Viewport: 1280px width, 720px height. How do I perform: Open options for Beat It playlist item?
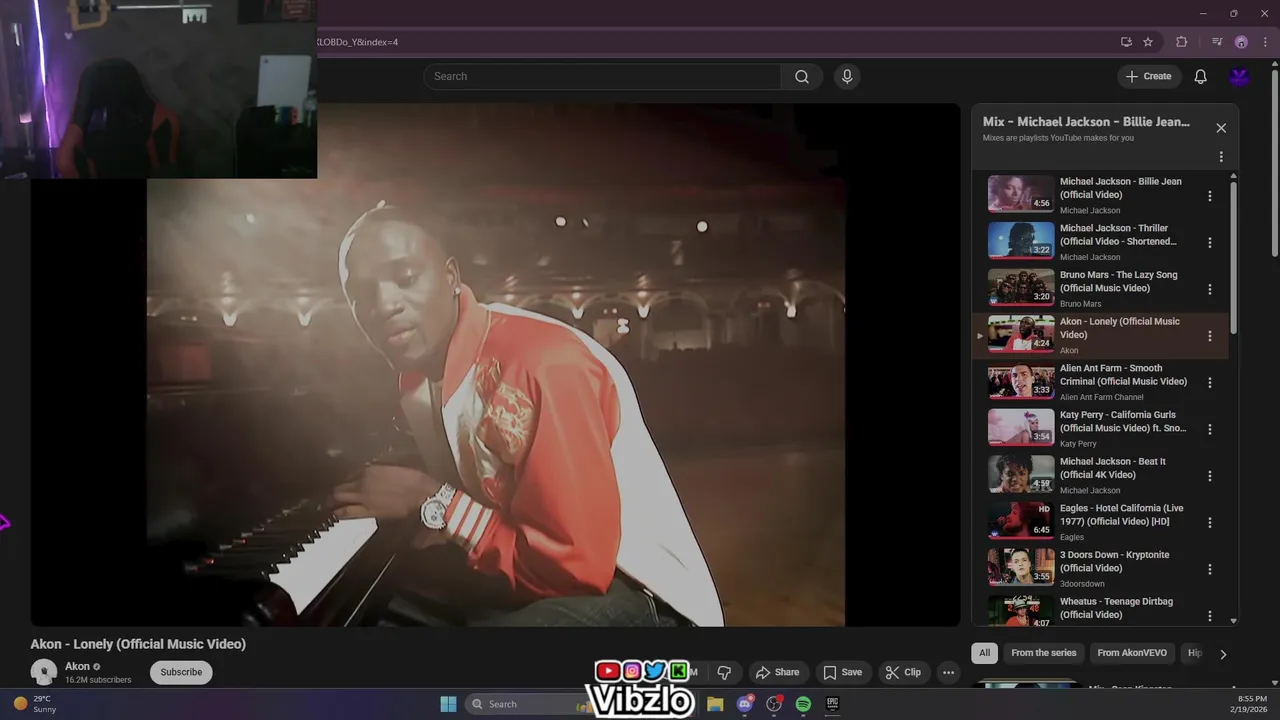pos(1210,476)
